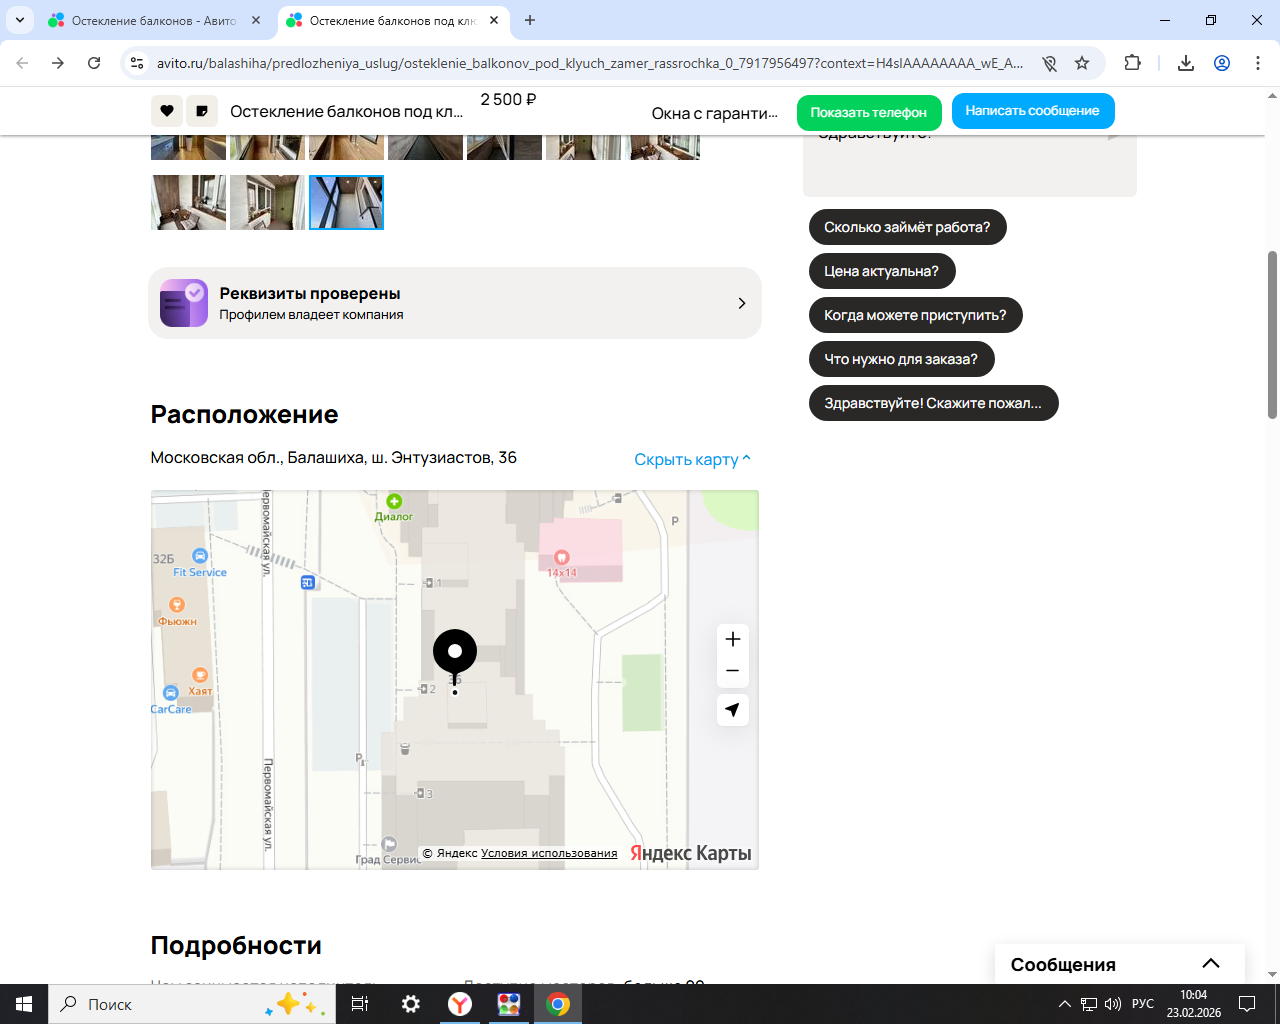The width and height of the screenshot is (1280, 1024).
Task: Select the Сколько займёт работа? quick question
Action: tap(907, 227)
